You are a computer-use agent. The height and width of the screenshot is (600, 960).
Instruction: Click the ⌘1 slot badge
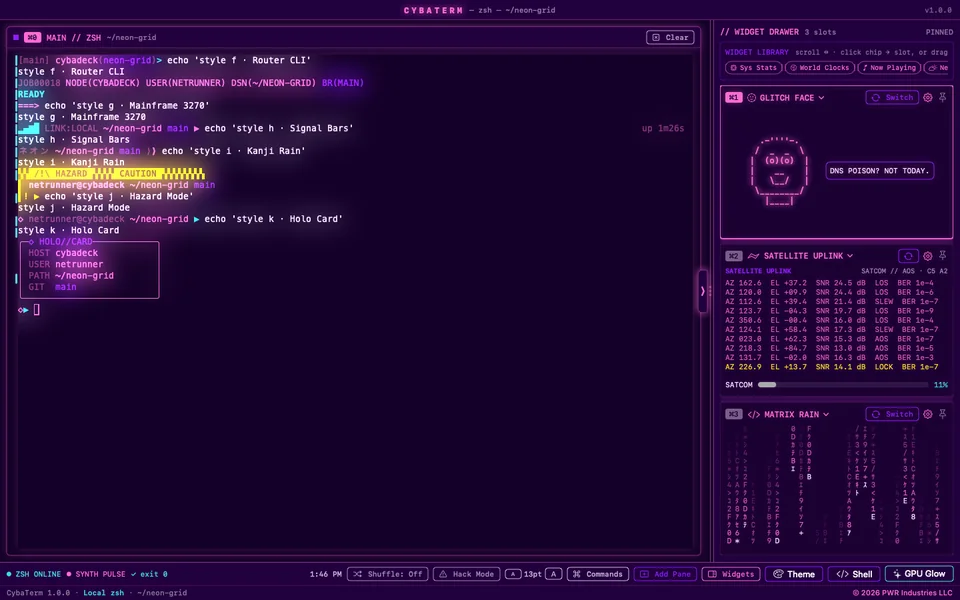[x=733, y=98]
